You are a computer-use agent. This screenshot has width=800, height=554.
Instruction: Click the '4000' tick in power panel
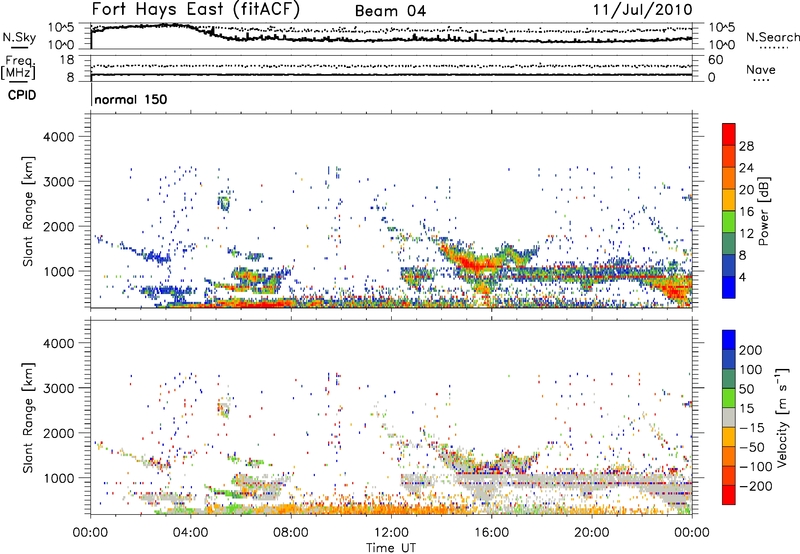pos(58,137)
